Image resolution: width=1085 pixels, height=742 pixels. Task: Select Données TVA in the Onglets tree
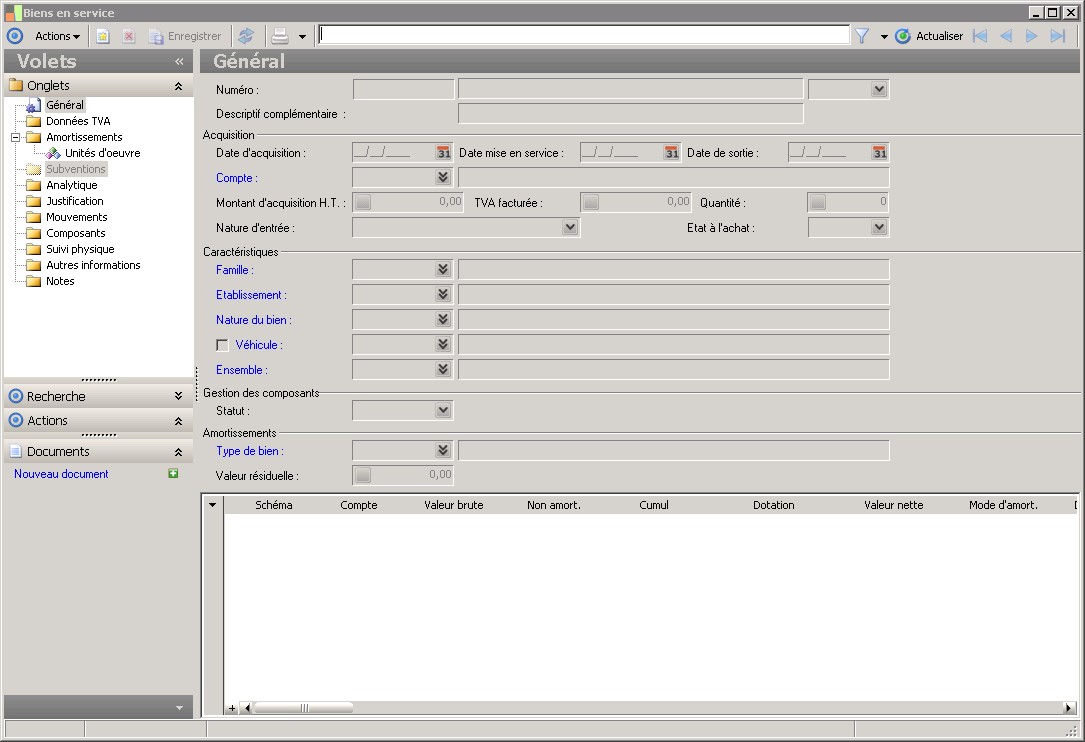(x=78, y=121)
